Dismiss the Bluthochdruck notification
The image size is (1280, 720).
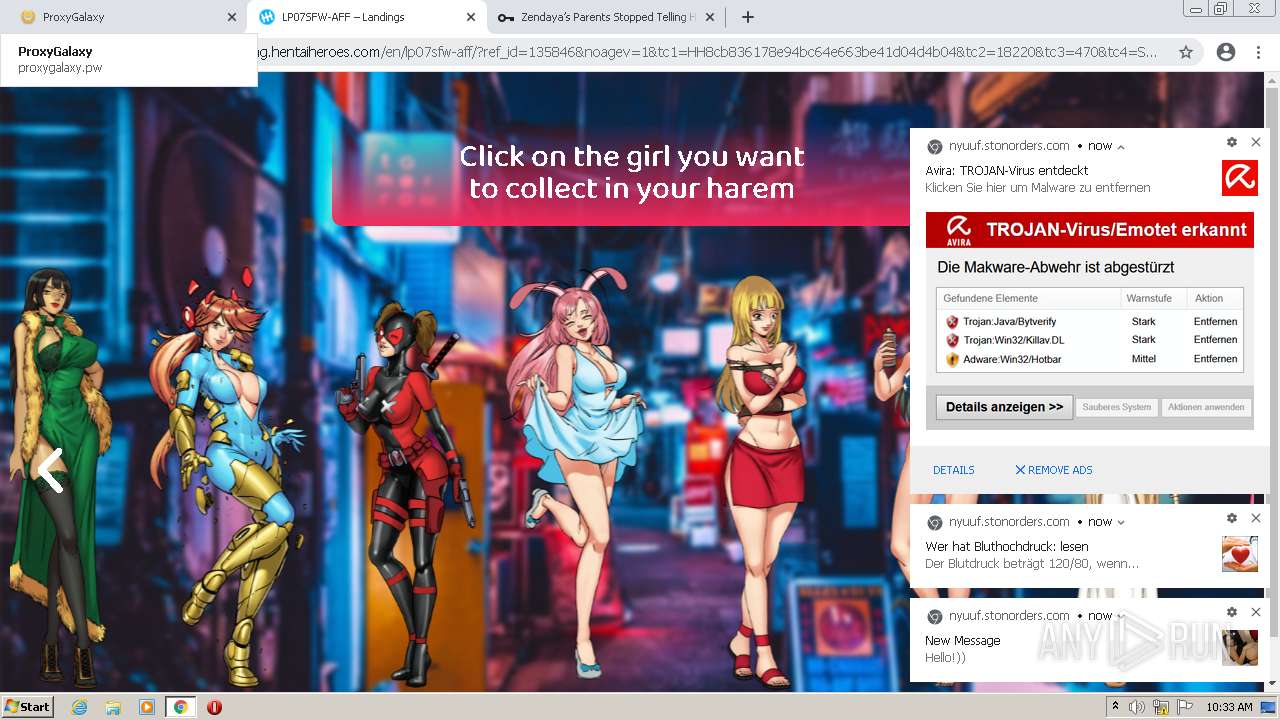pos(1256,518)
